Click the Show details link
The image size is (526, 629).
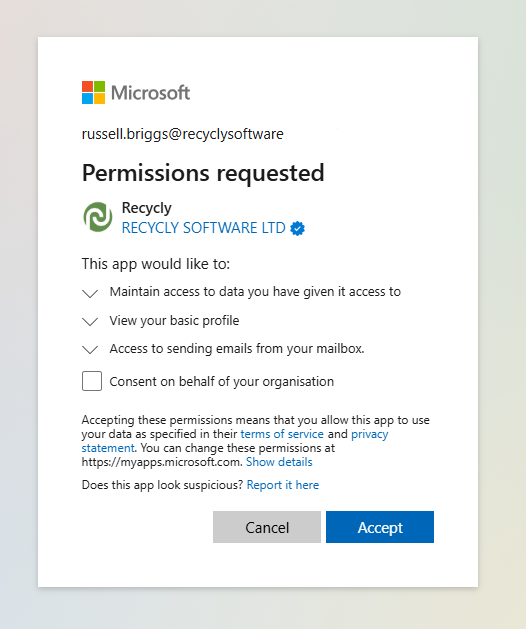(279, 462)
